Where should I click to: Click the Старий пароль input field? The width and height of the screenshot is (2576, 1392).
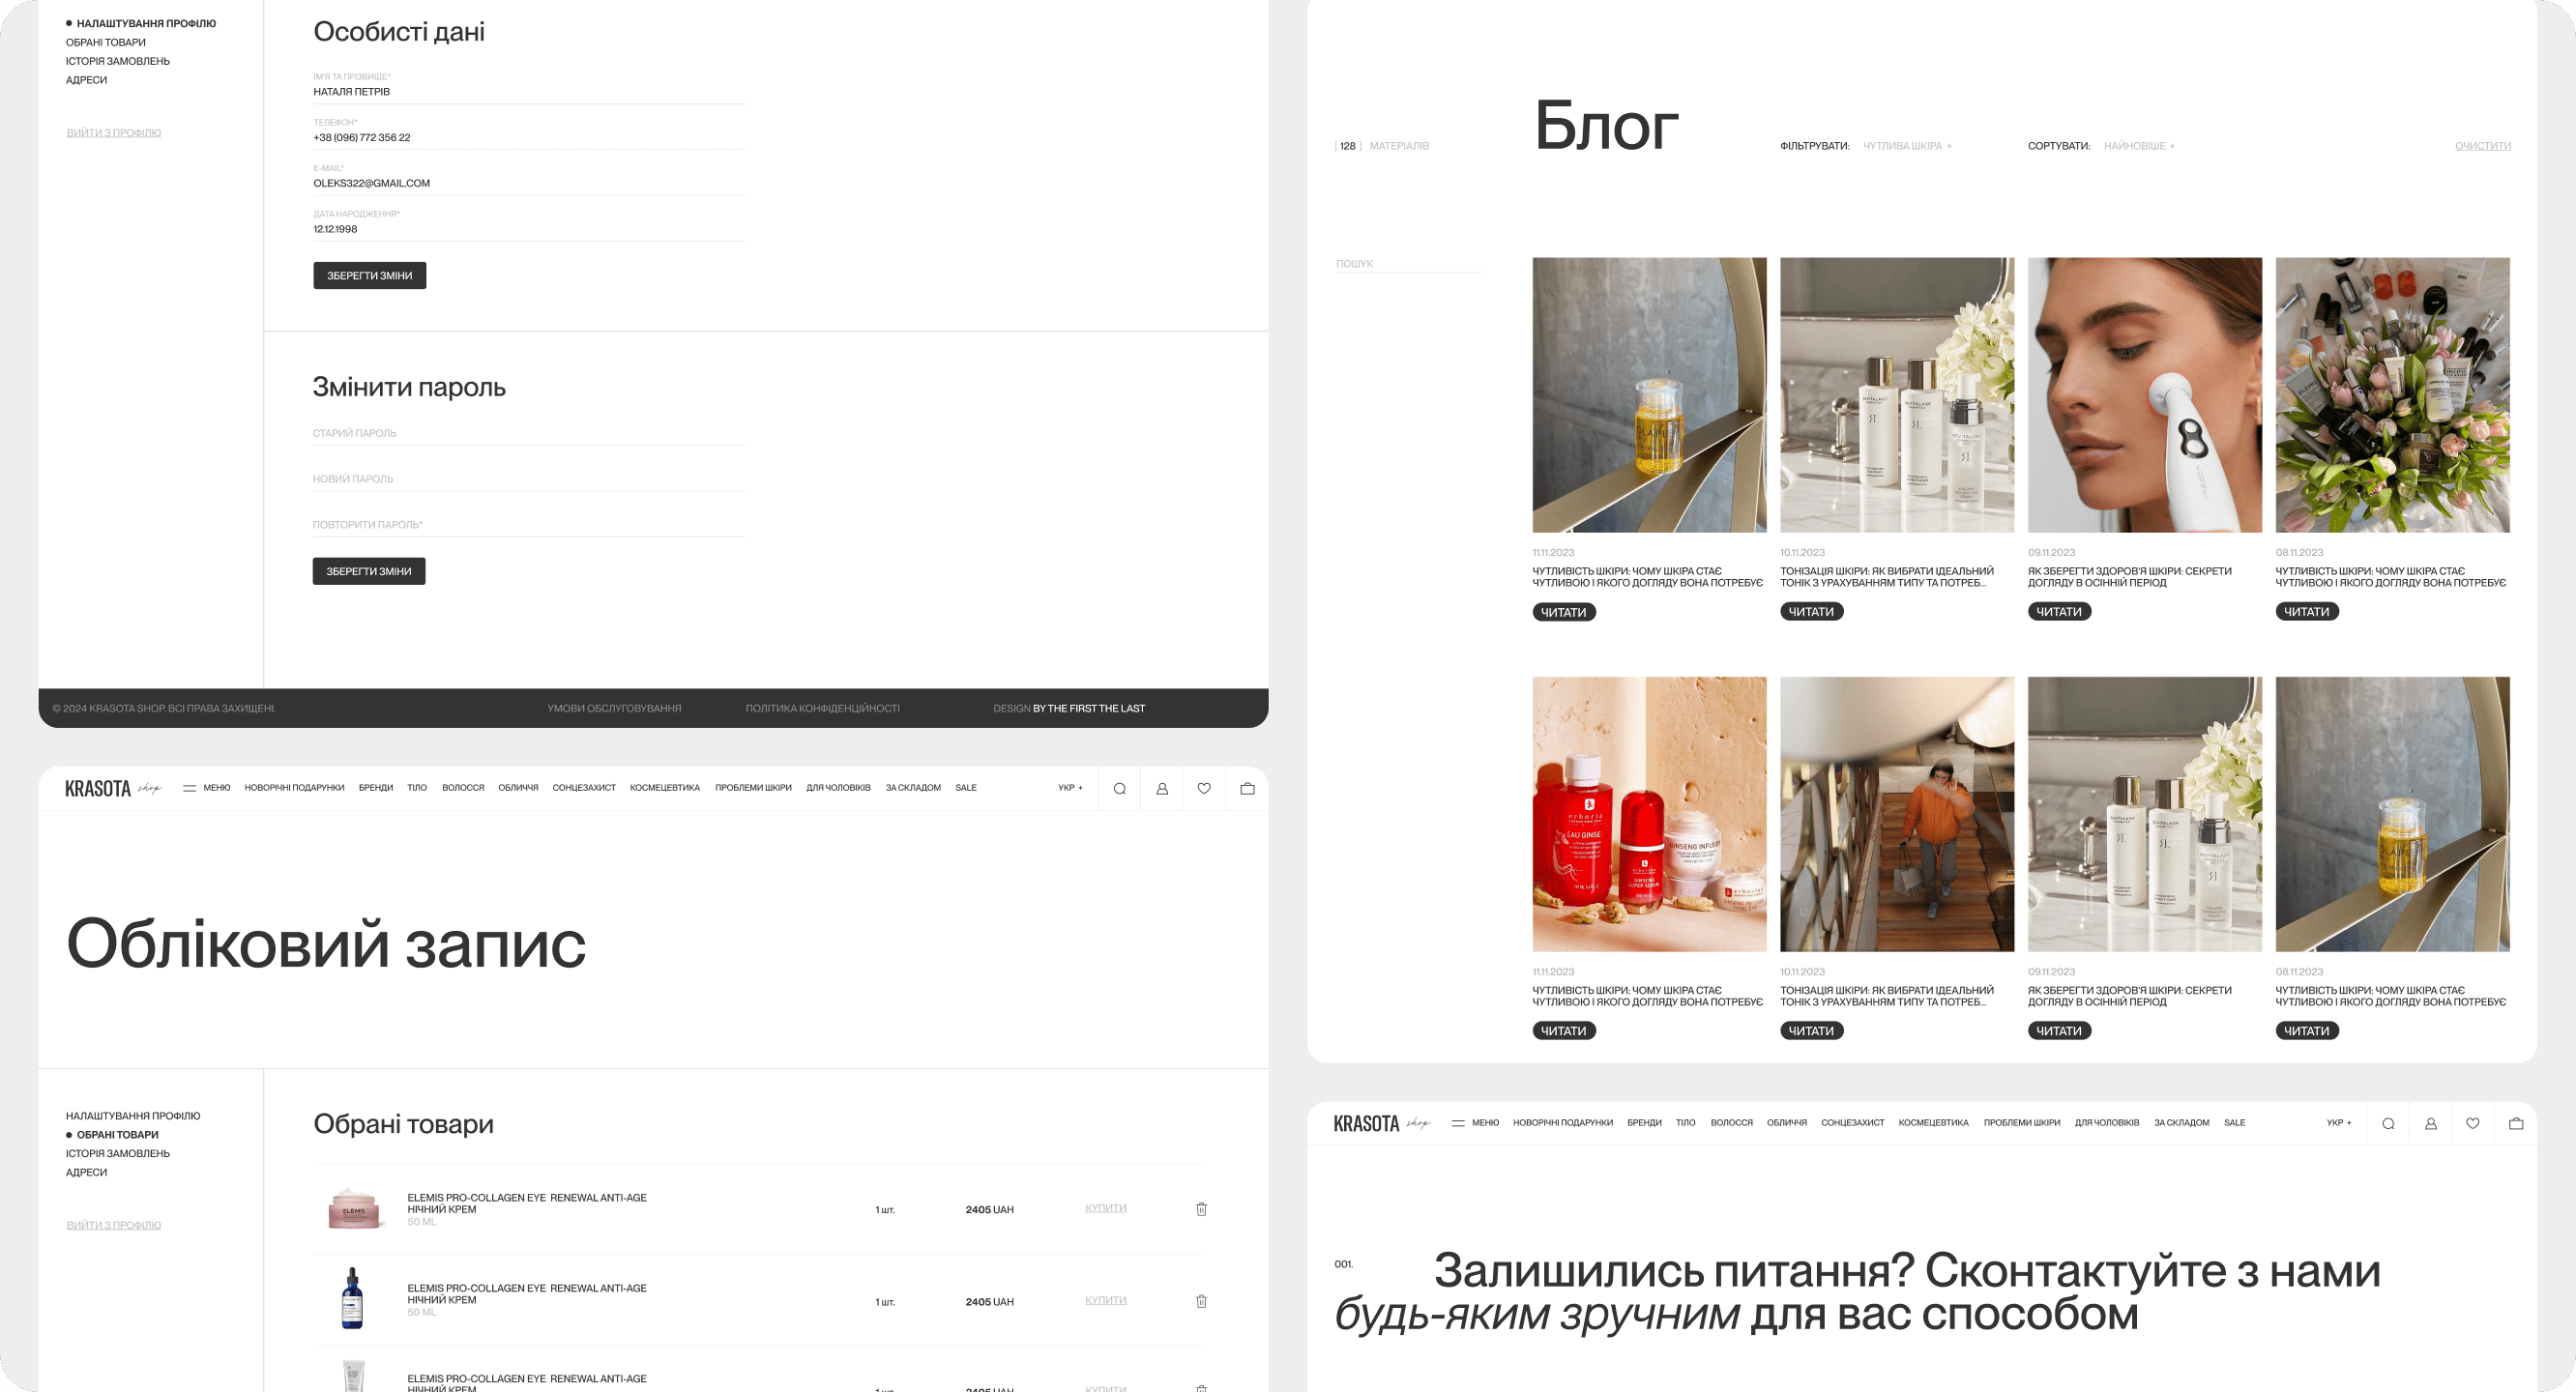tap(528, 433)
